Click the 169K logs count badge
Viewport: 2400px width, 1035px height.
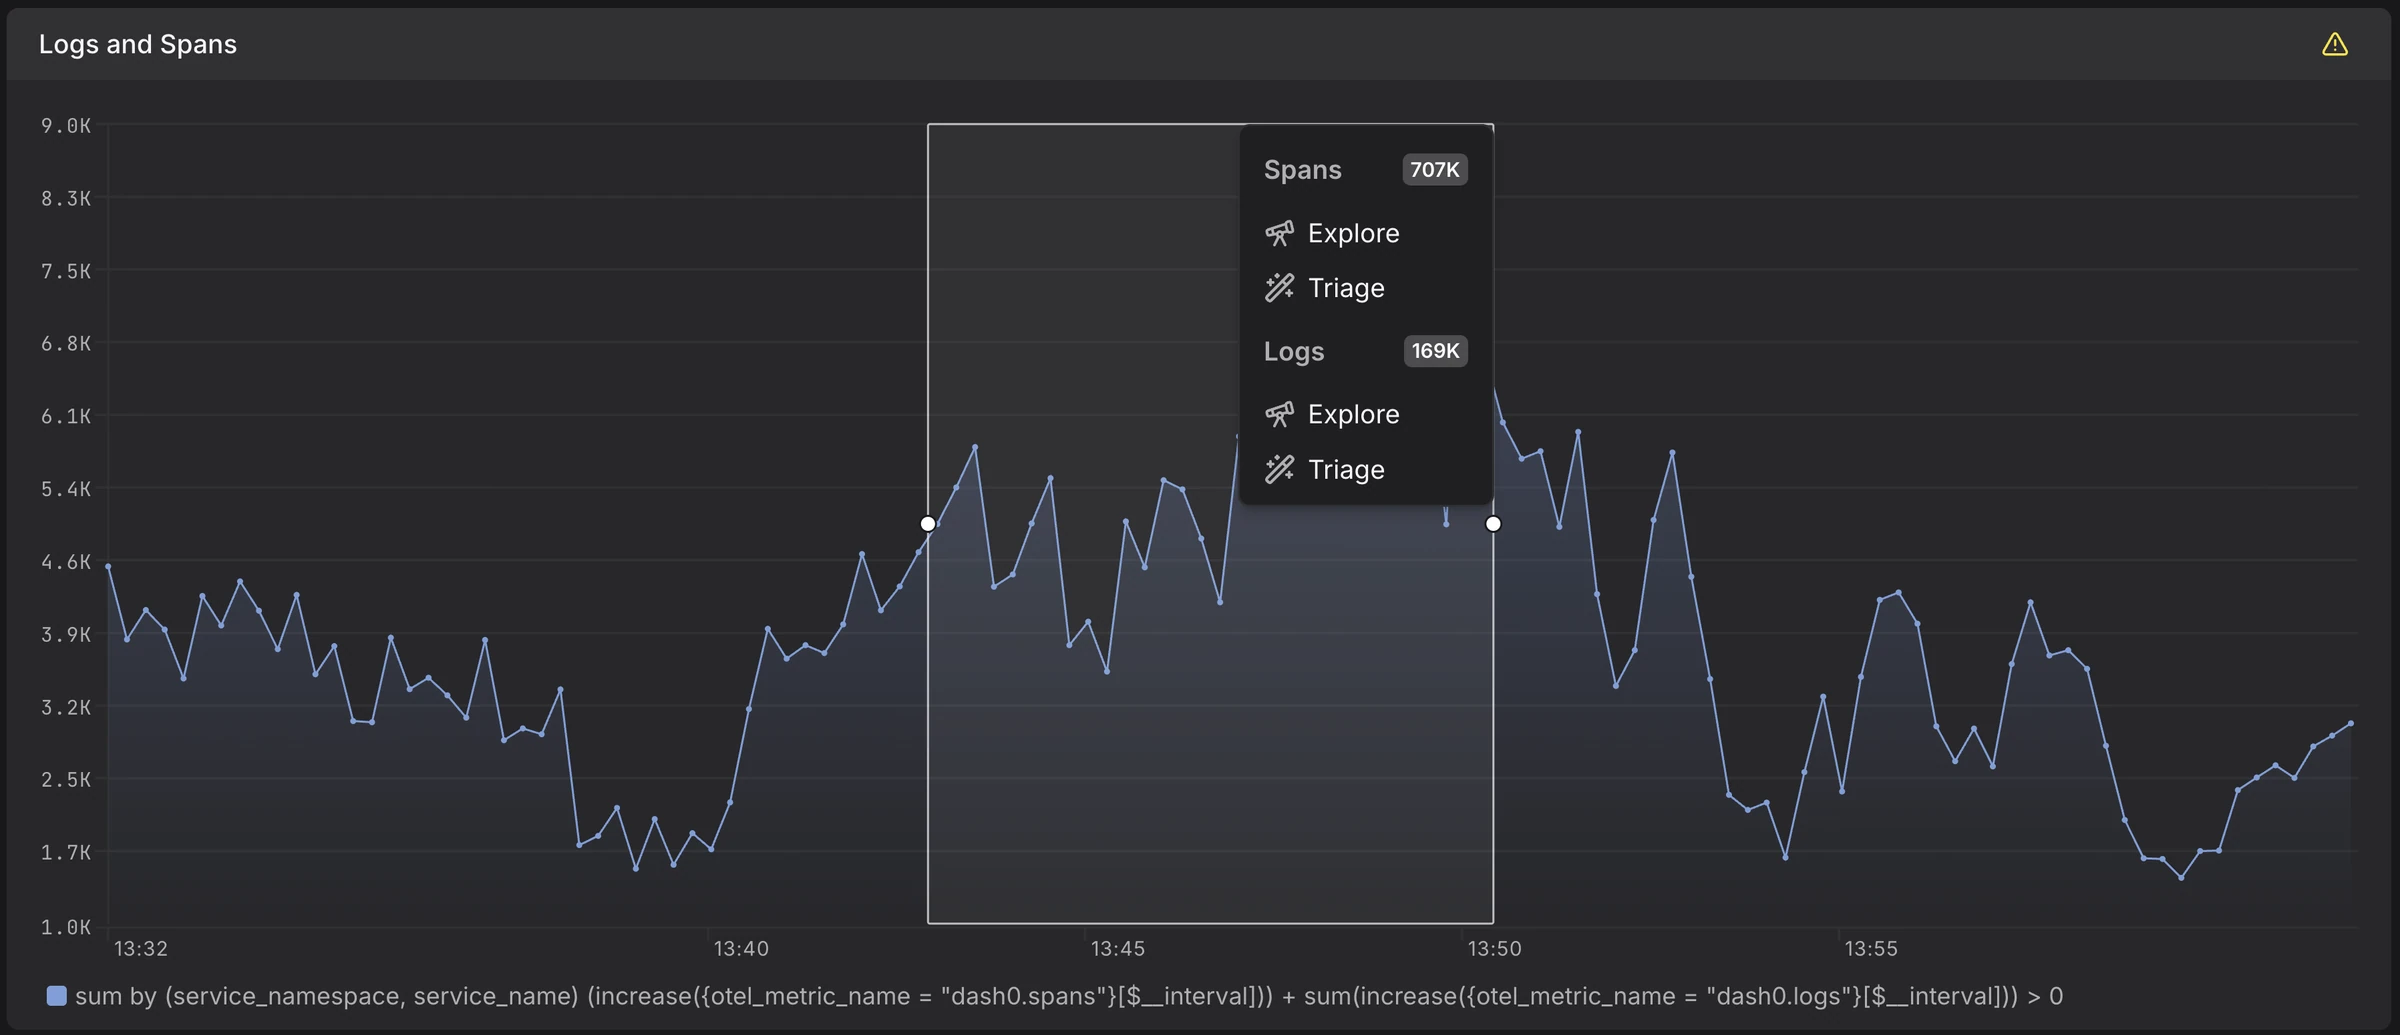pyautogui.click(x=1435, y=351)
